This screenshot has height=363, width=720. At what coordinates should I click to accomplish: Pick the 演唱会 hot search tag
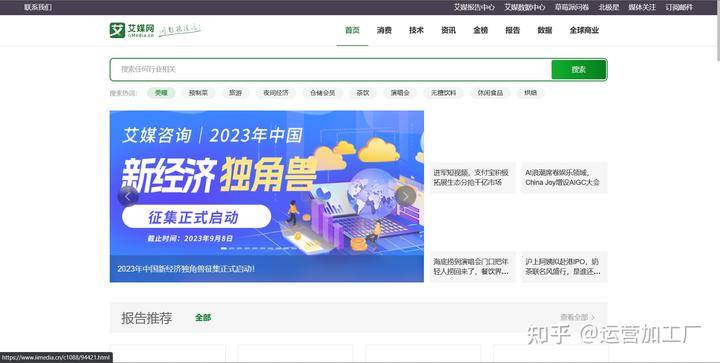[x=400, y=93]
